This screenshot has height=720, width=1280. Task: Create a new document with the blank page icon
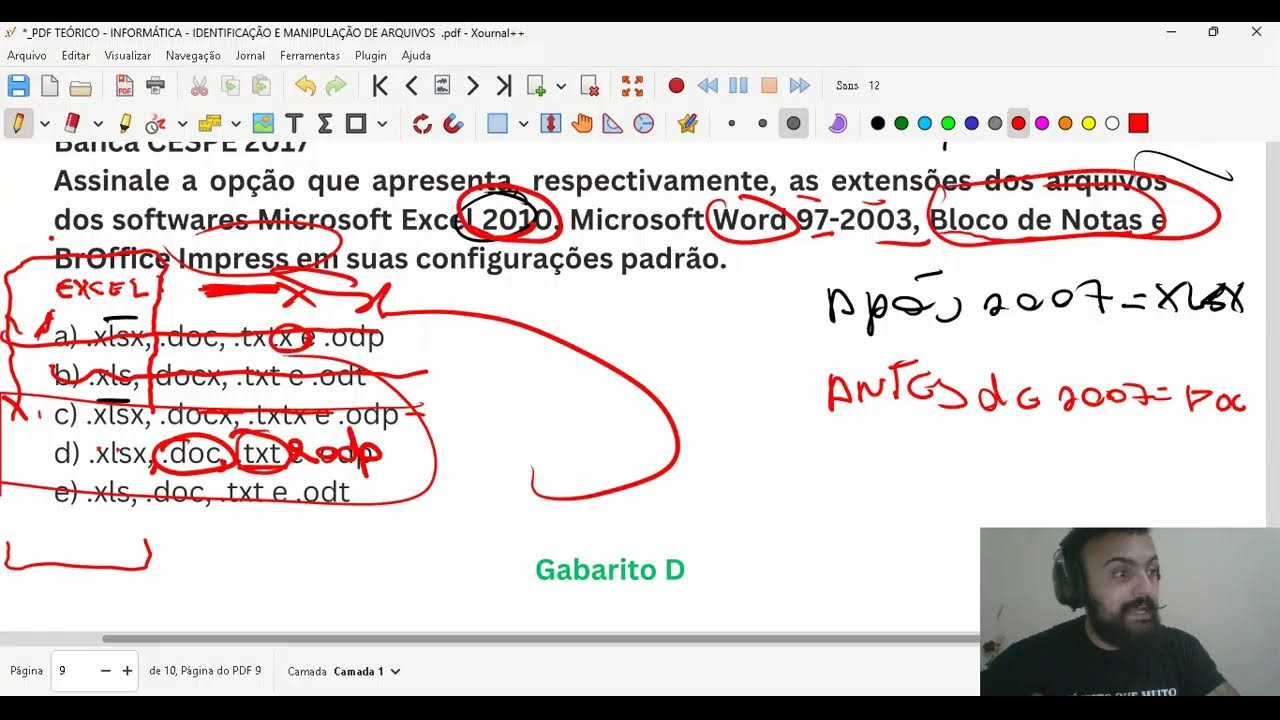point(49,86)
